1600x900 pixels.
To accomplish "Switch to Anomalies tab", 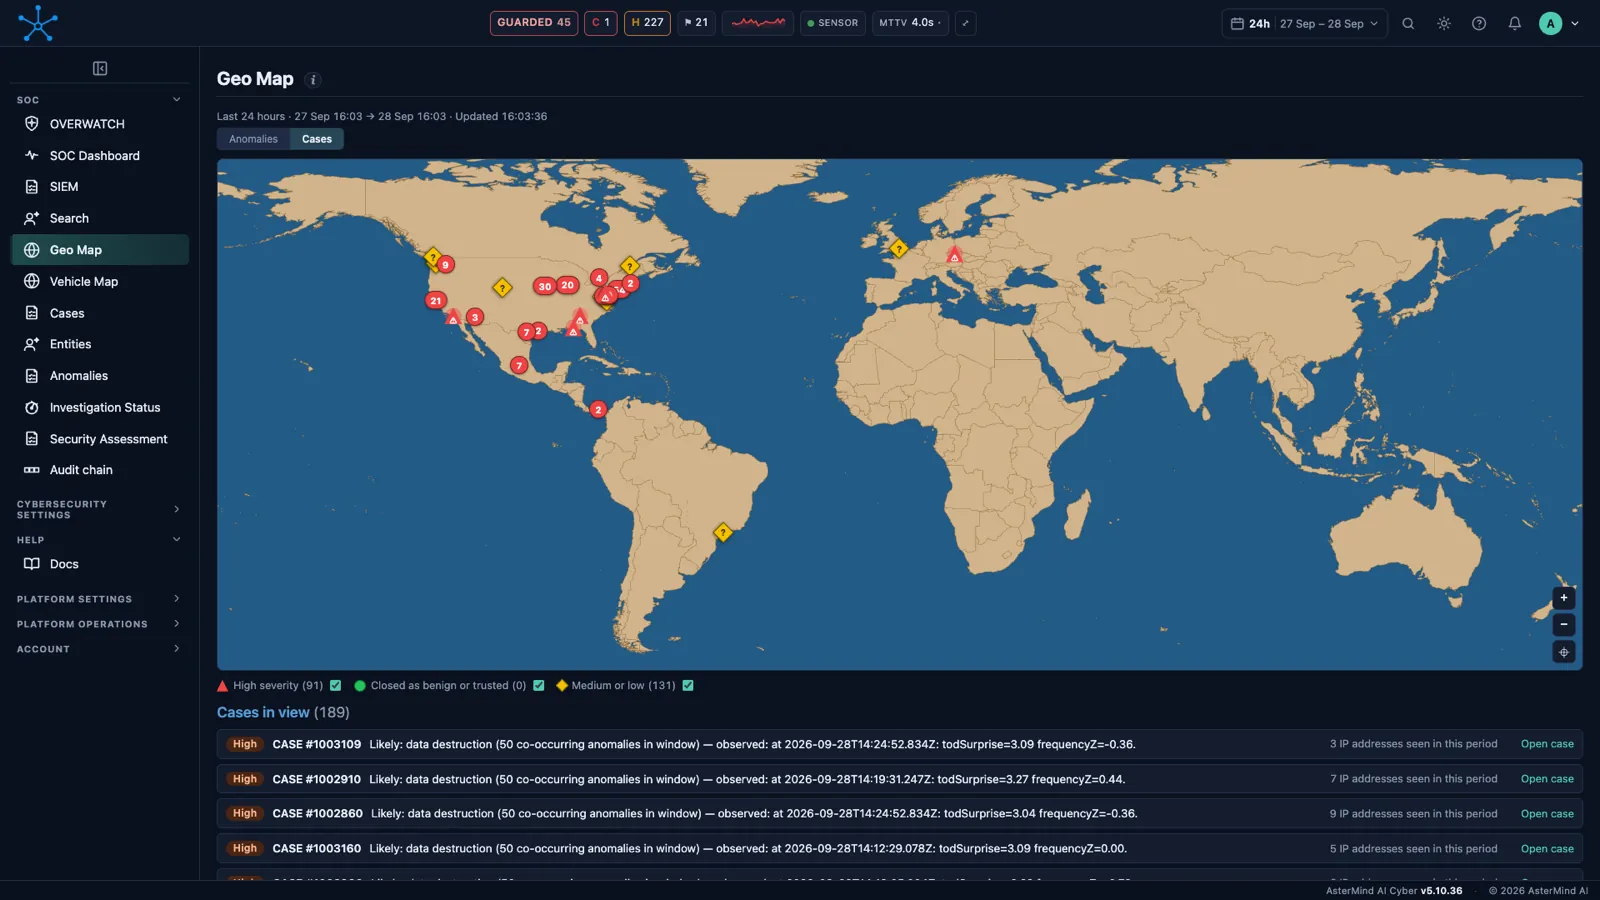I will click(253, 139).
